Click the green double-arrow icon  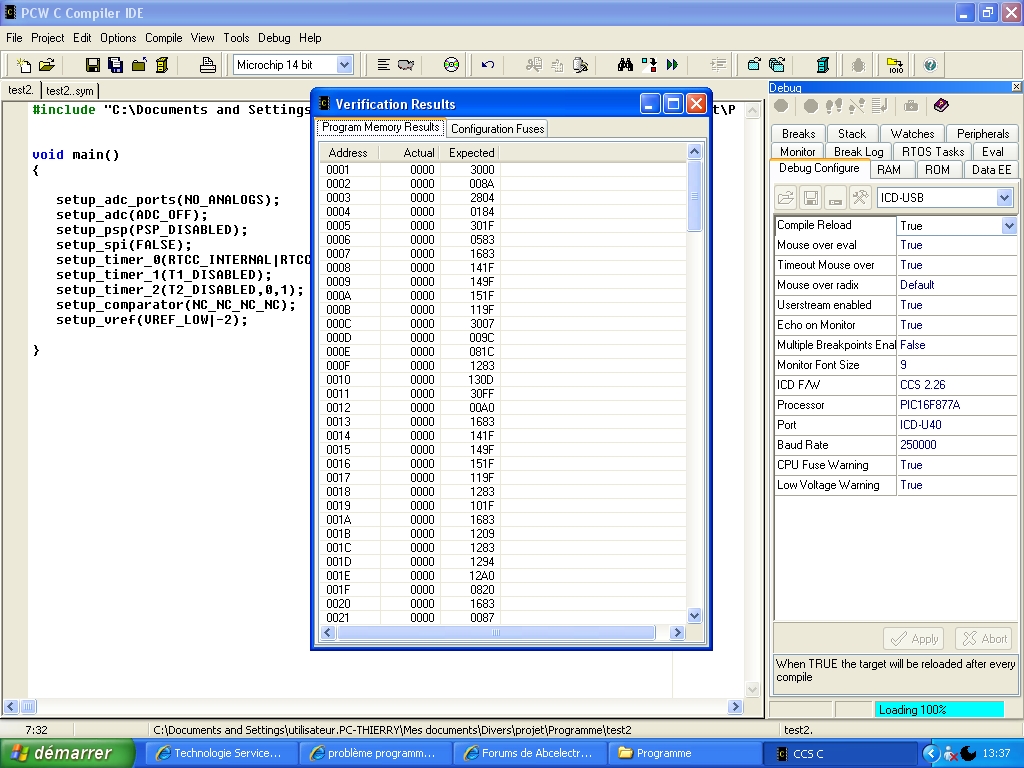pyautogui.click(x=672, y=65)
